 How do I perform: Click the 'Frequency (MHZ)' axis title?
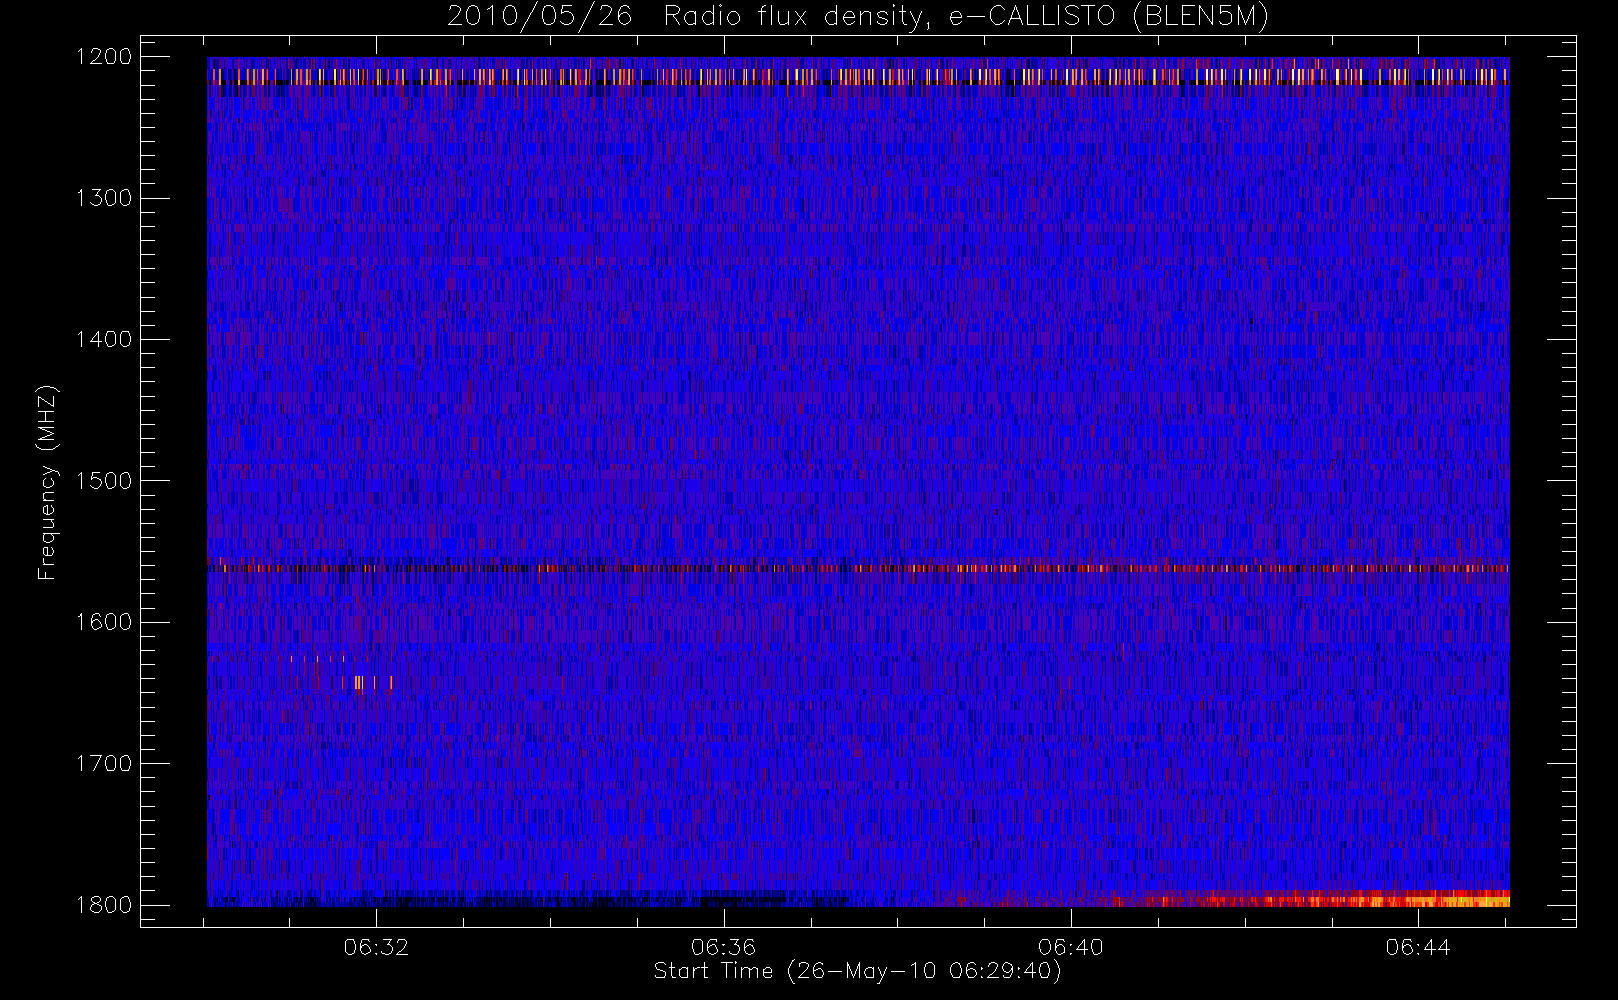(x=47, y=482)
